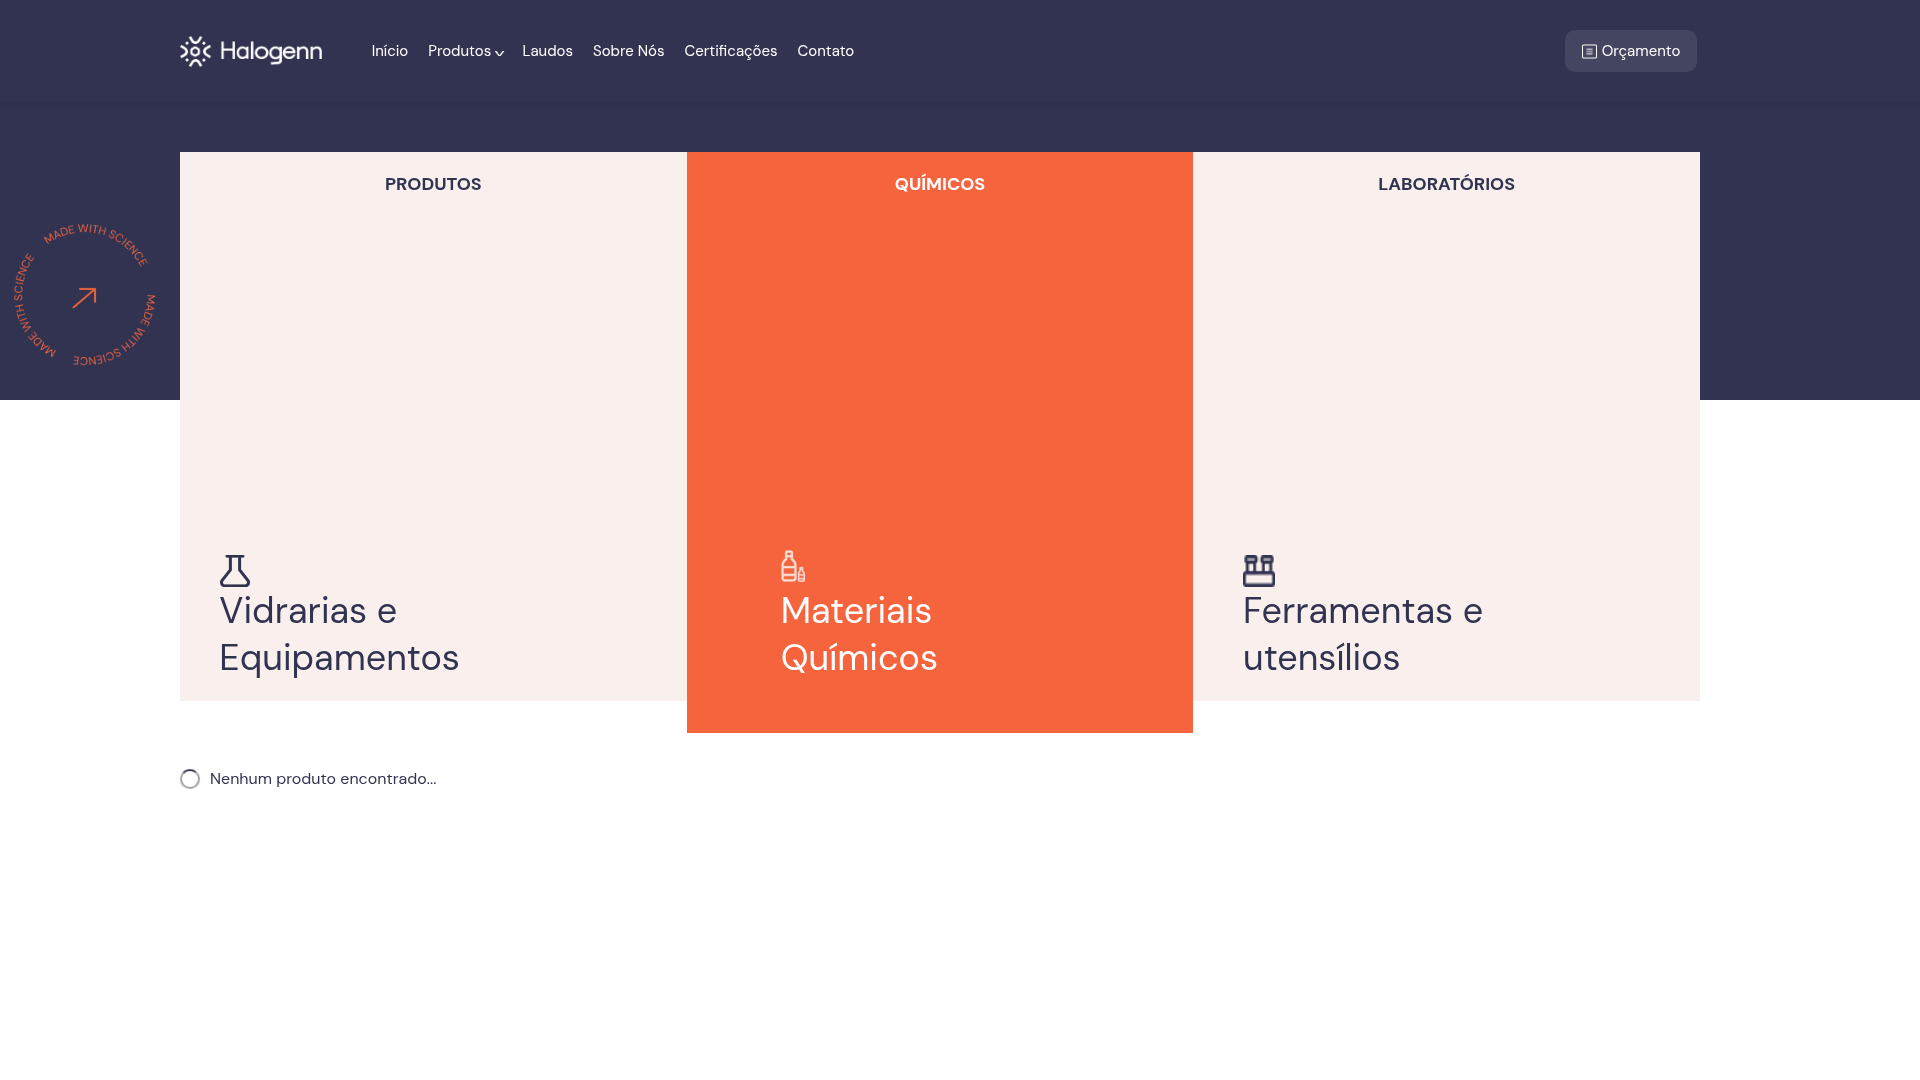Click the tools icon above Ferramentas
Screen dimensions: 1920x1080
coord(1259,571)
